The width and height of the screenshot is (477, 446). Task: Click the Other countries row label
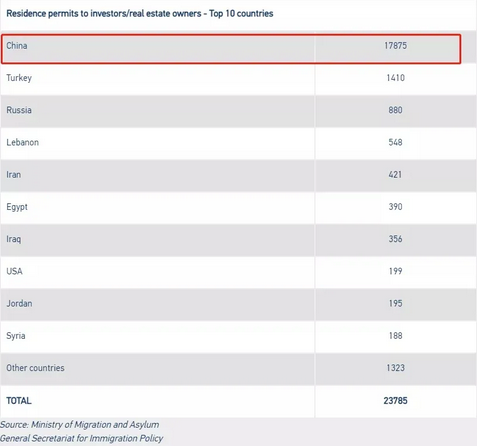click(35, 368)
